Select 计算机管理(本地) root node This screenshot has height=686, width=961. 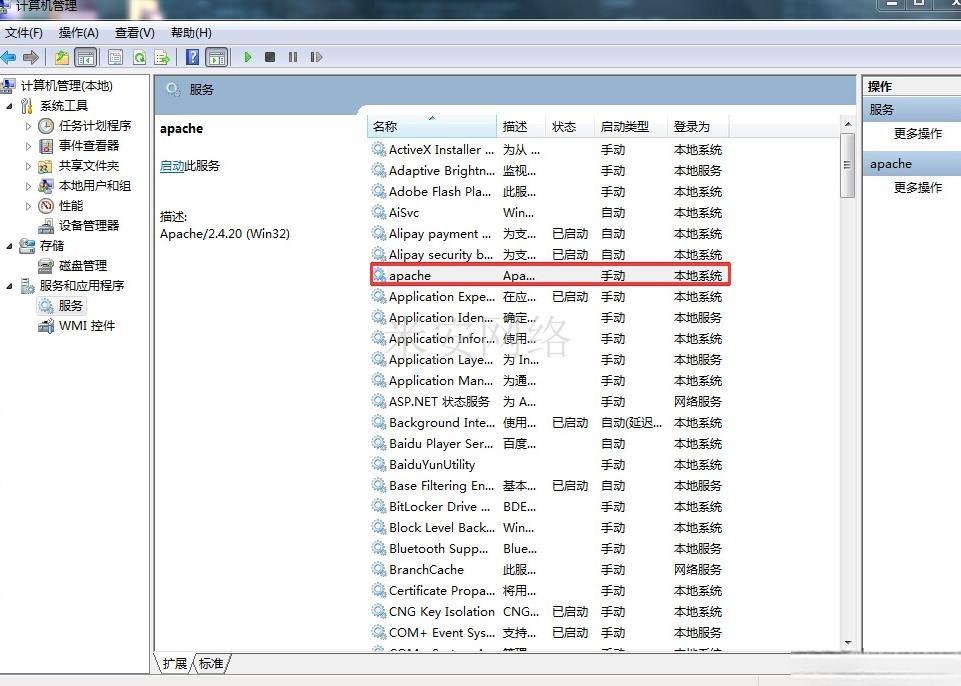[67, 86]
